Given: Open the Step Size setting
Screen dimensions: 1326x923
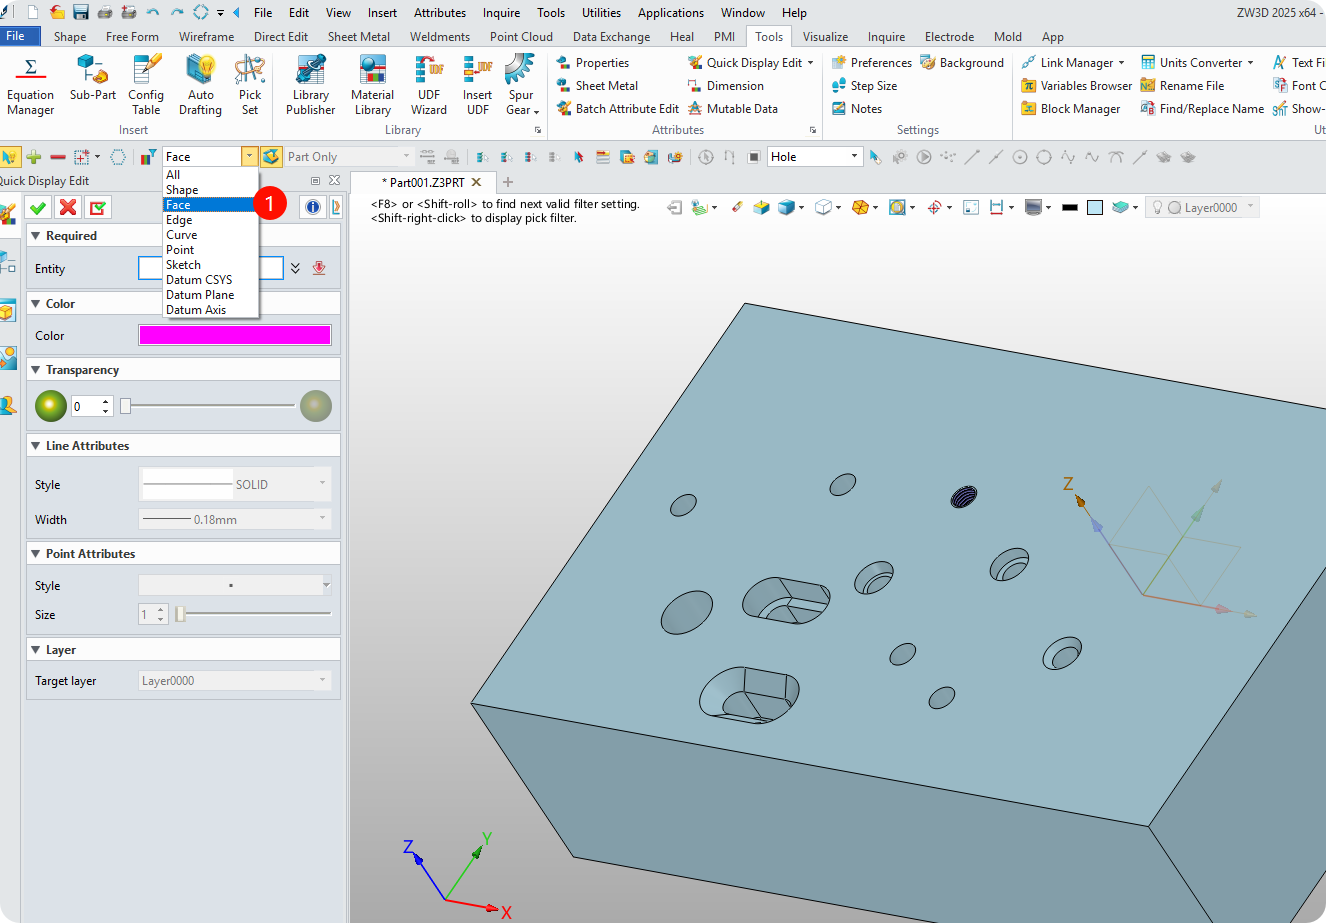Looking at the screenshot, I should coord(864,86).
